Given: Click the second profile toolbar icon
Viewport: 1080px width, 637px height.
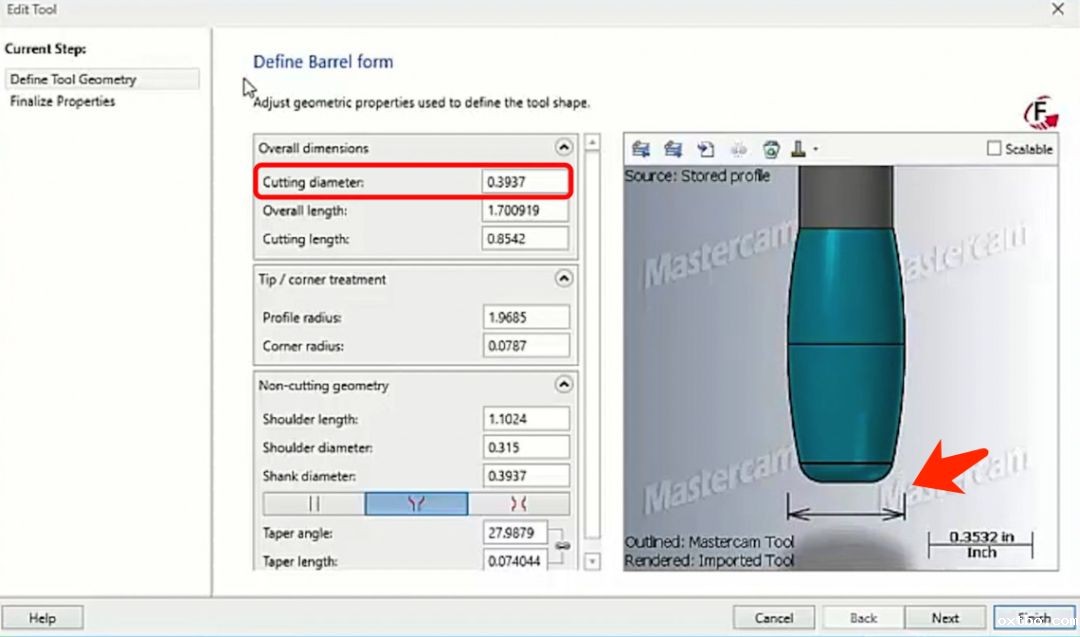Looking at the screenshot, I should 673,149.
